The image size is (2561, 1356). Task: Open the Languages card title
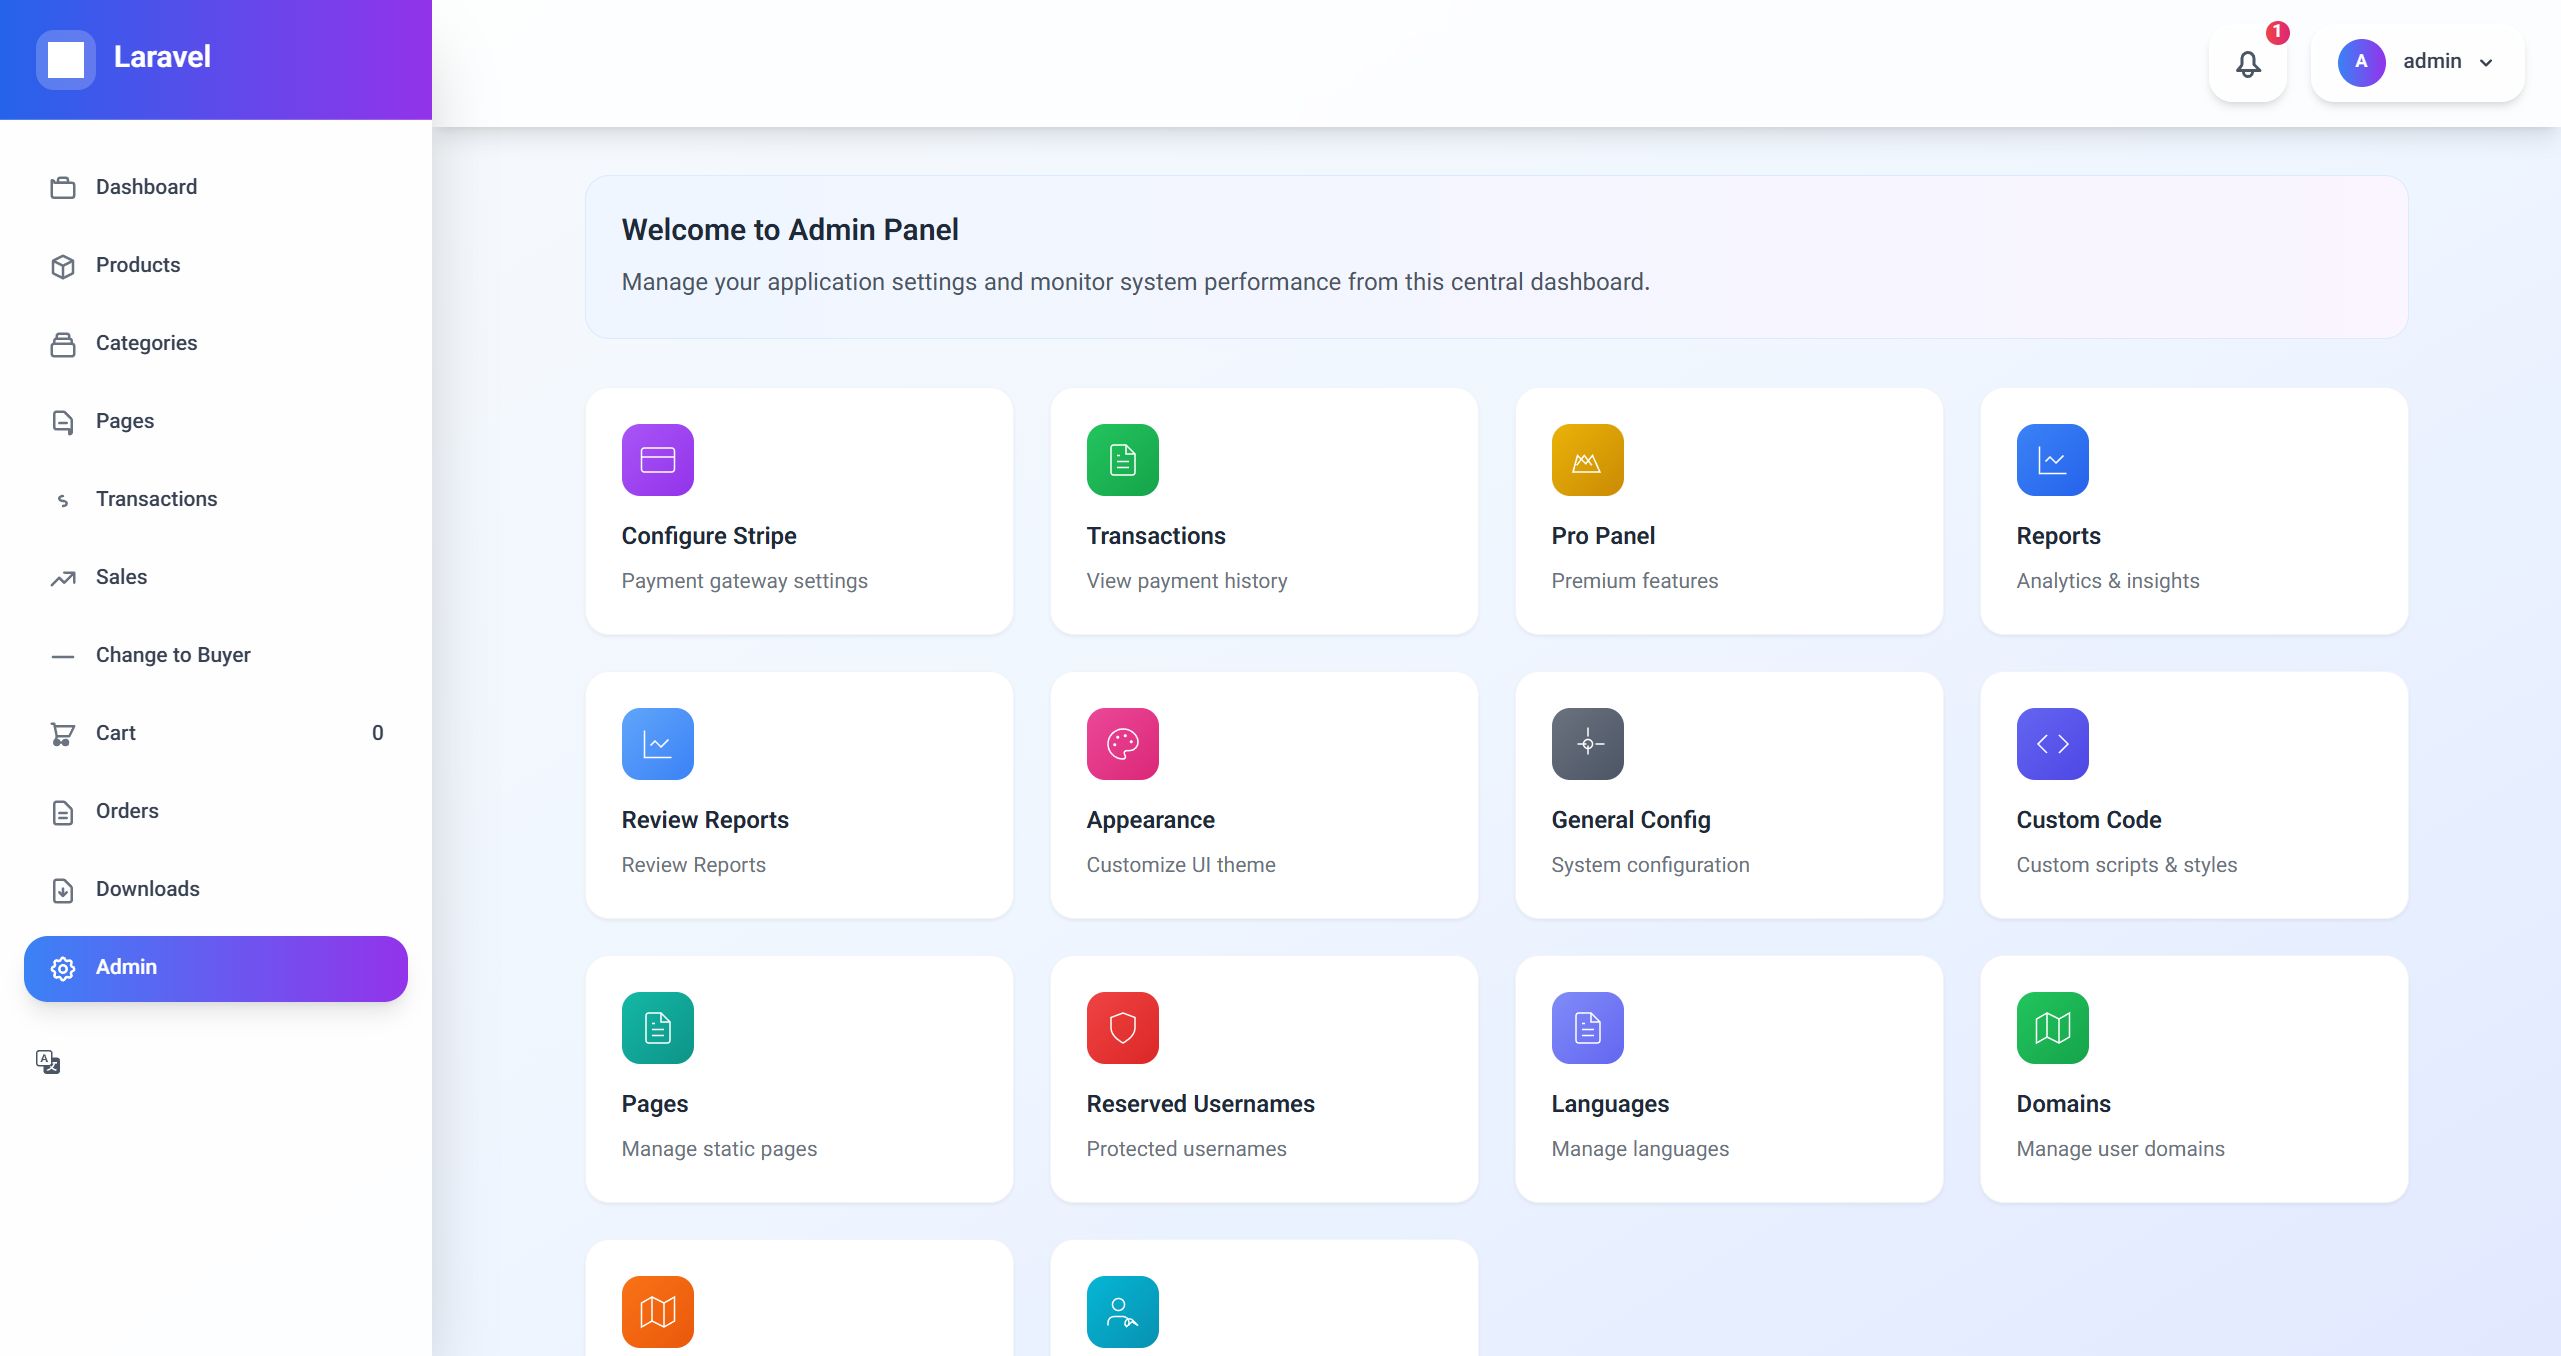click(1610, 1104)
